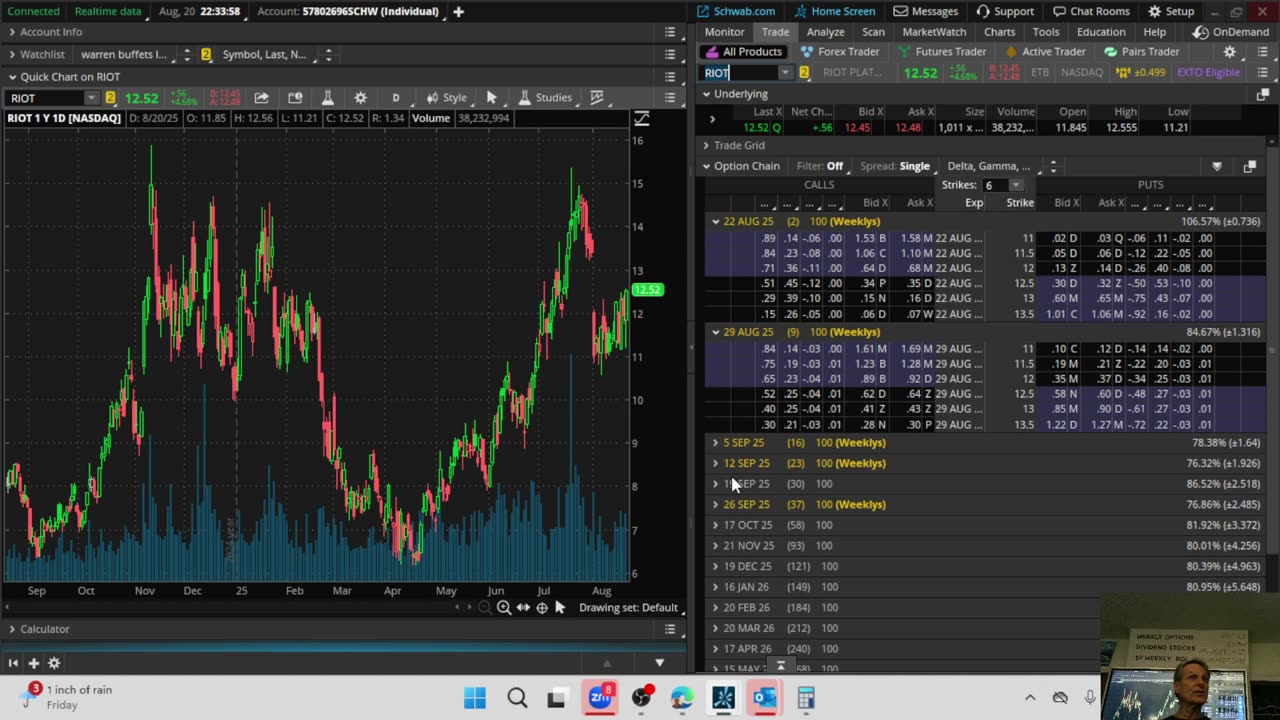
Task: Click the chart drawing icon above price axis
Action: point(642,119)
